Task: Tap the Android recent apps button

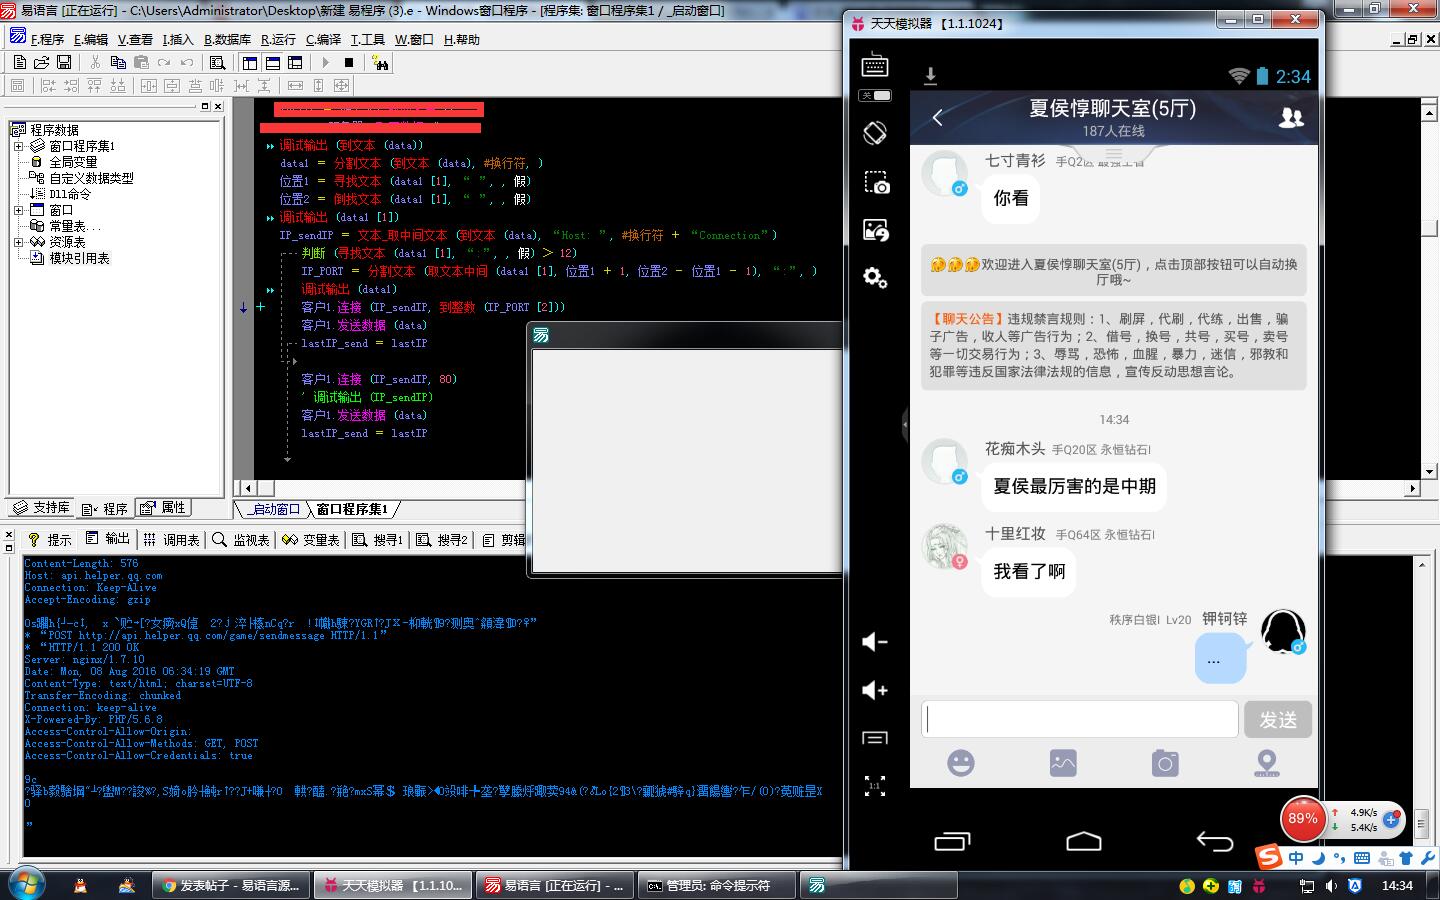Action: pos(952,841)
